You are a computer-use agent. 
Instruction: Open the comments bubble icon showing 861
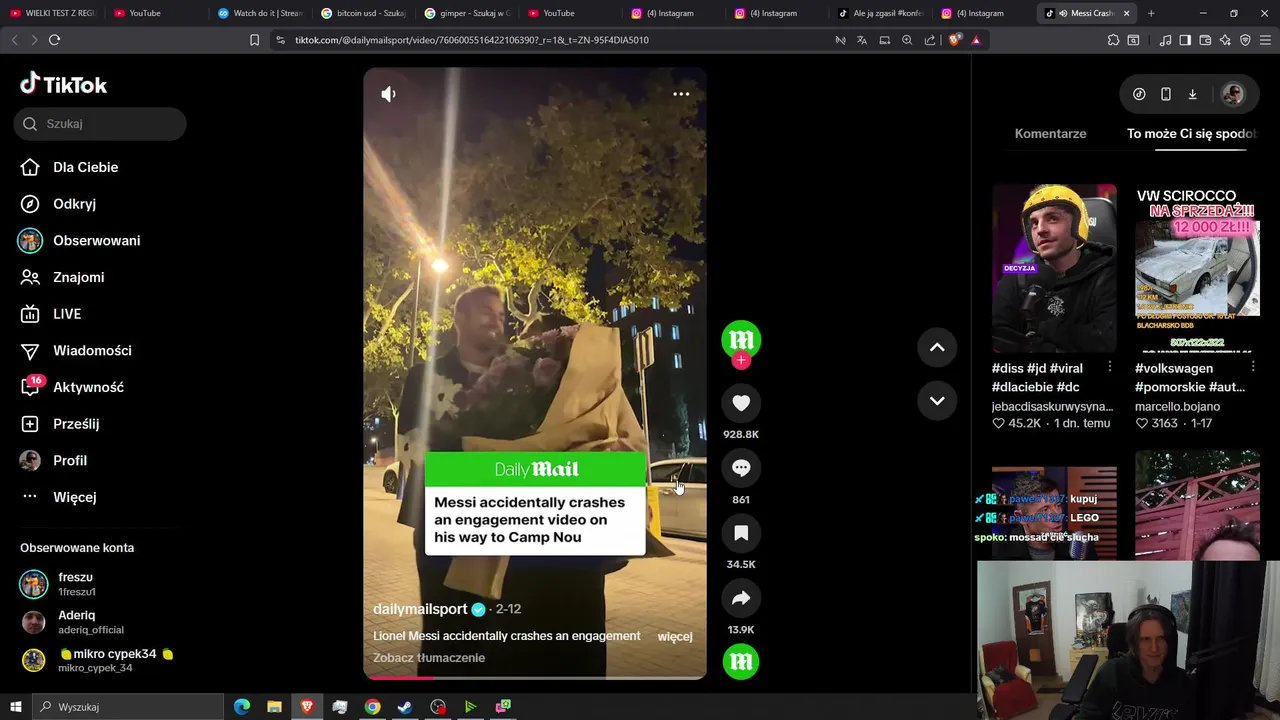(741, 468)
